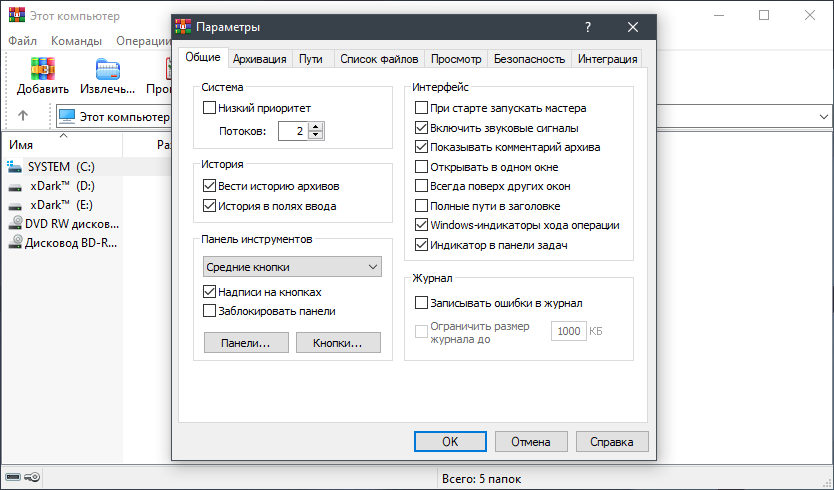Increase Потоков value with up arrow
The image size is (834, 490).
[x=316, y=127]
